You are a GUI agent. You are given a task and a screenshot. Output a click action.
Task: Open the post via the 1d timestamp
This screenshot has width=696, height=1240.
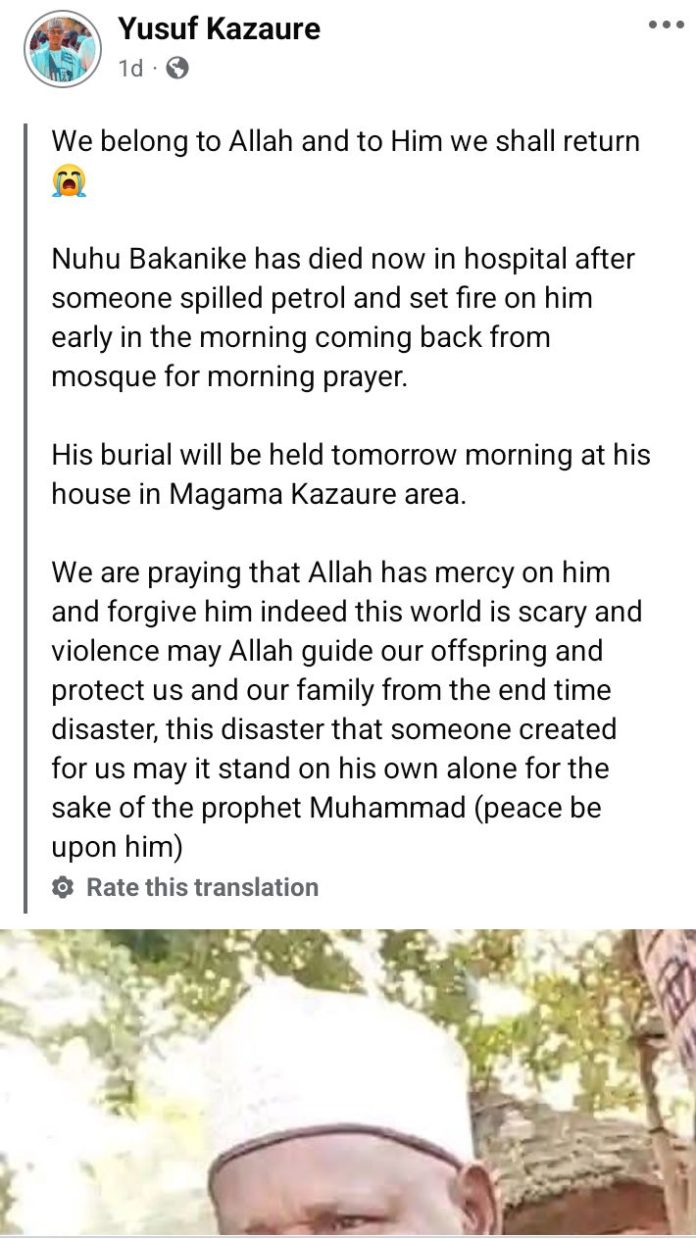pos(130,68)
